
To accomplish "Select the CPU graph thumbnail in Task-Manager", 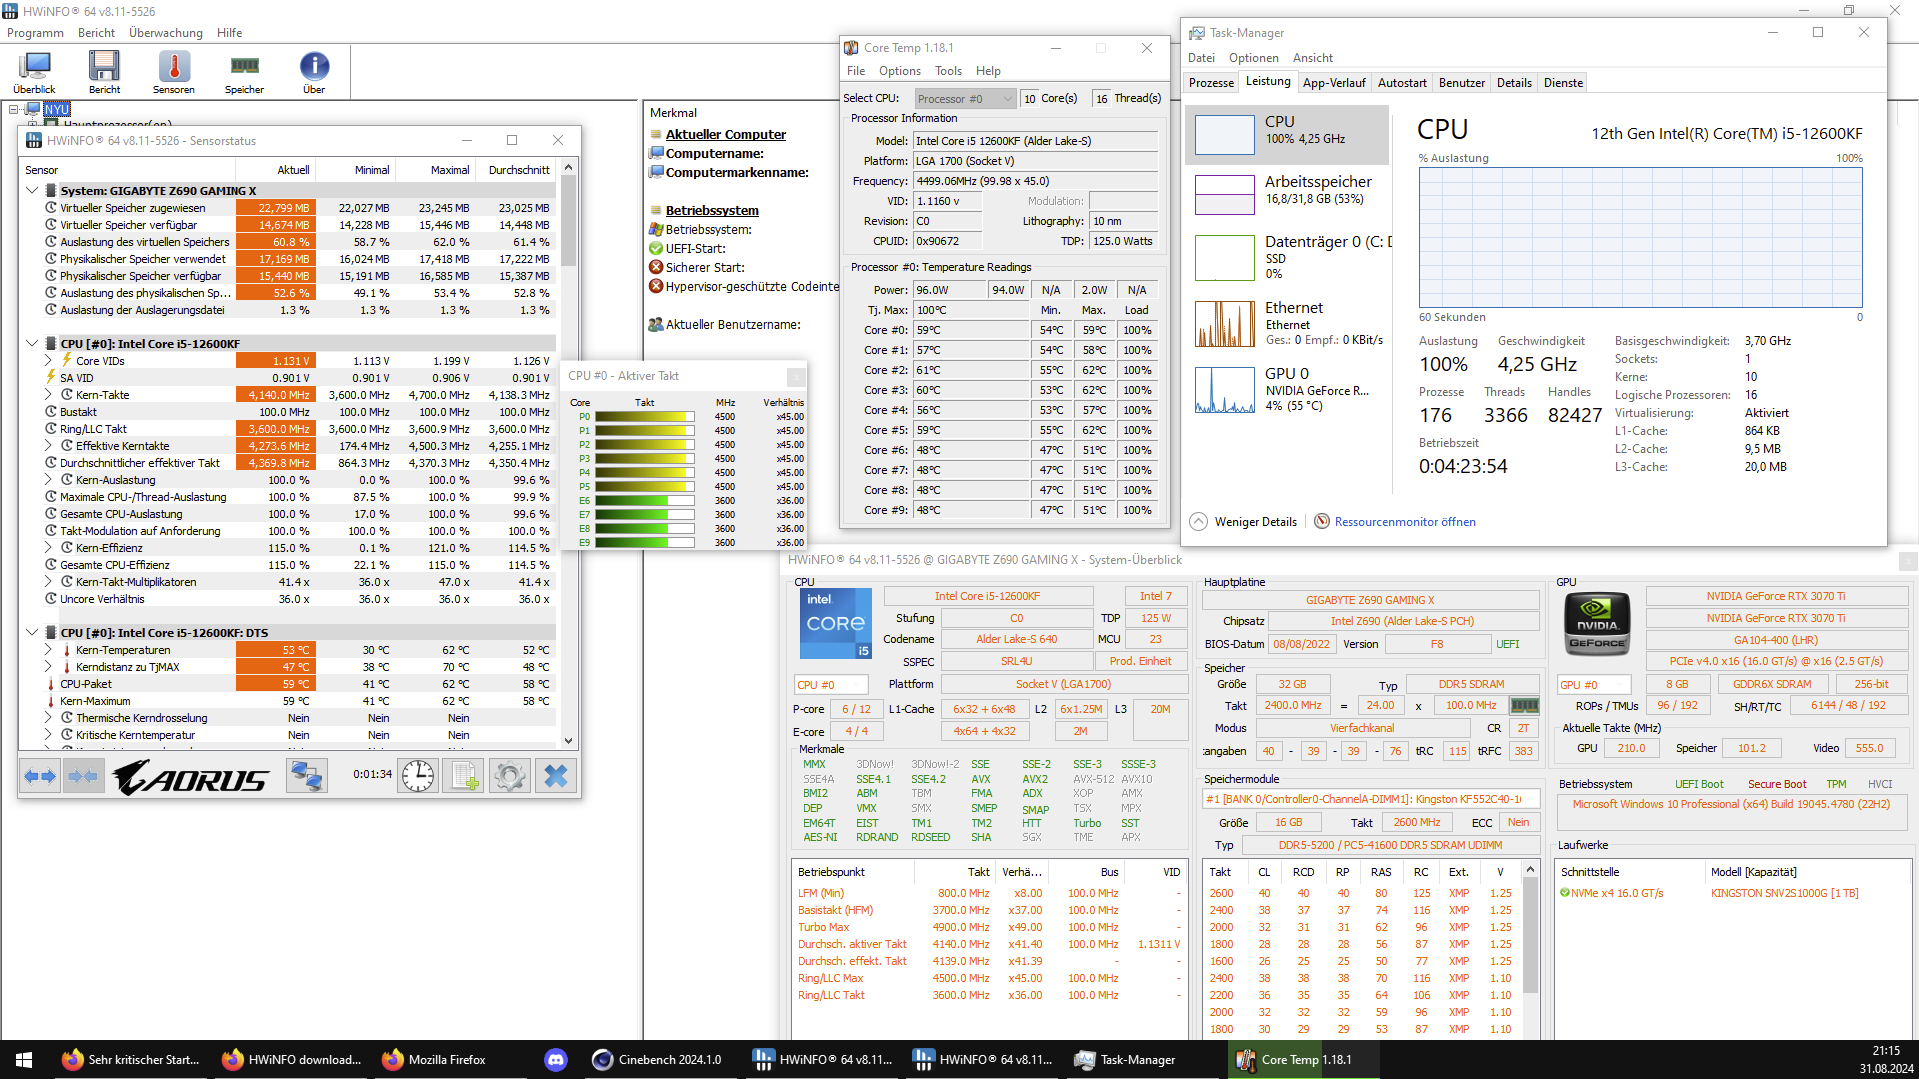I will pos(1225,134).
